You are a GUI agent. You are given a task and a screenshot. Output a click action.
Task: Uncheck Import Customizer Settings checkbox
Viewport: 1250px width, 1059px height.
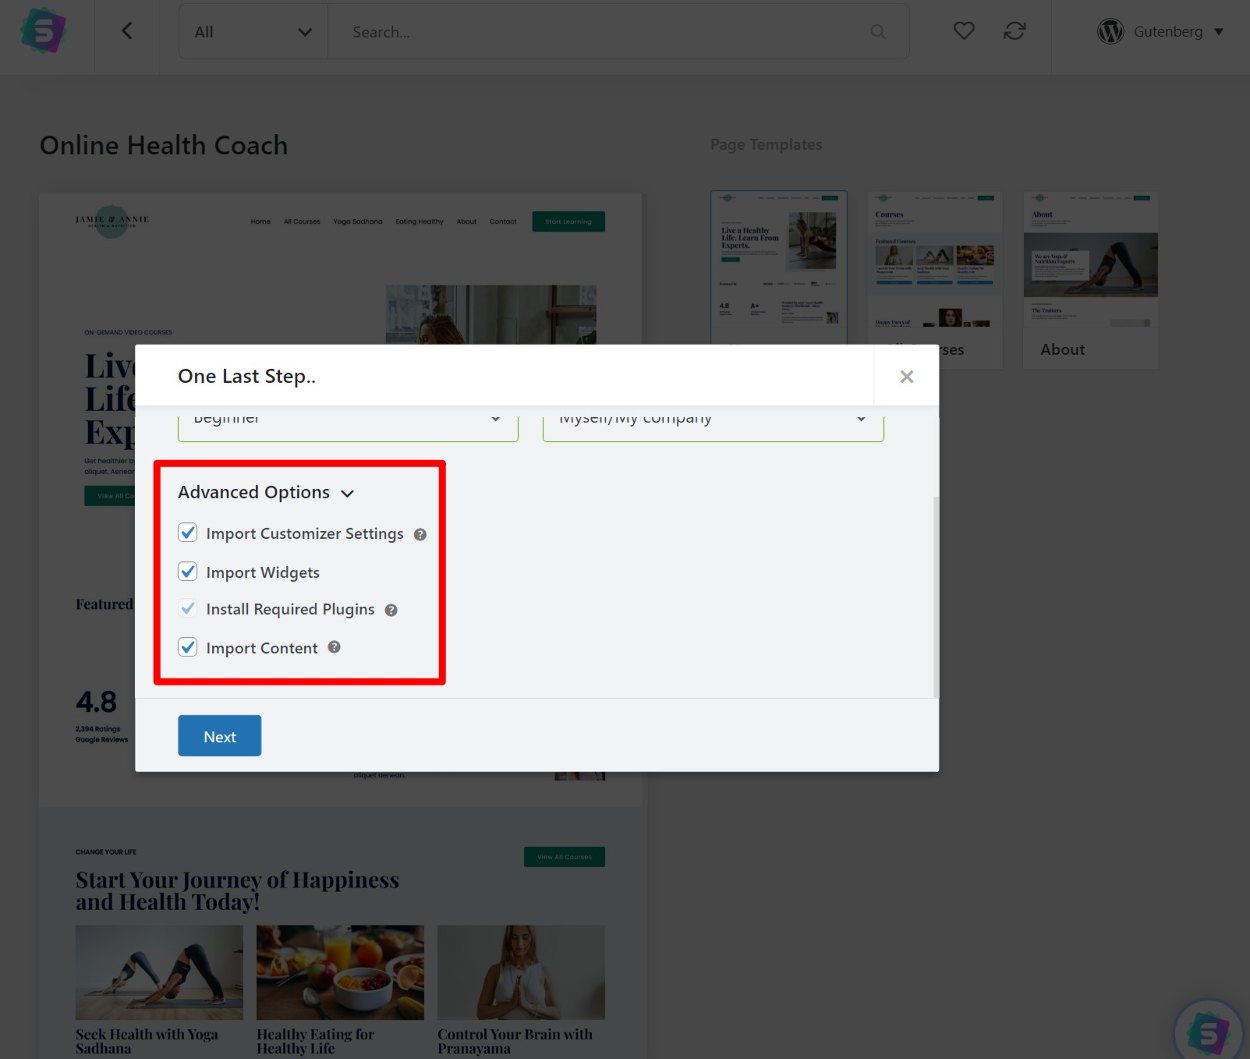click(x=188, y=533)
